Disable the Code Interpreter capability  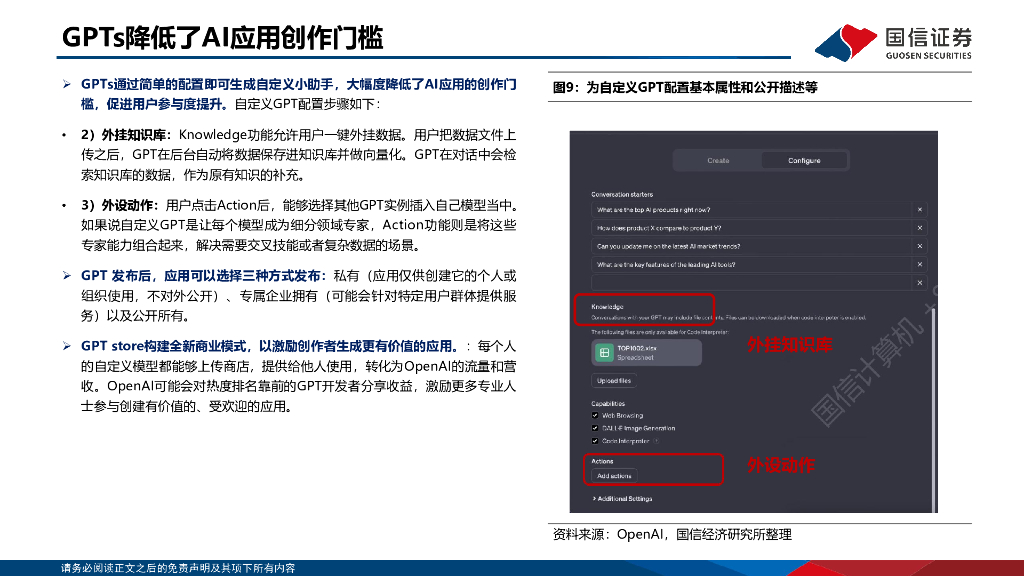coord(594,438)
